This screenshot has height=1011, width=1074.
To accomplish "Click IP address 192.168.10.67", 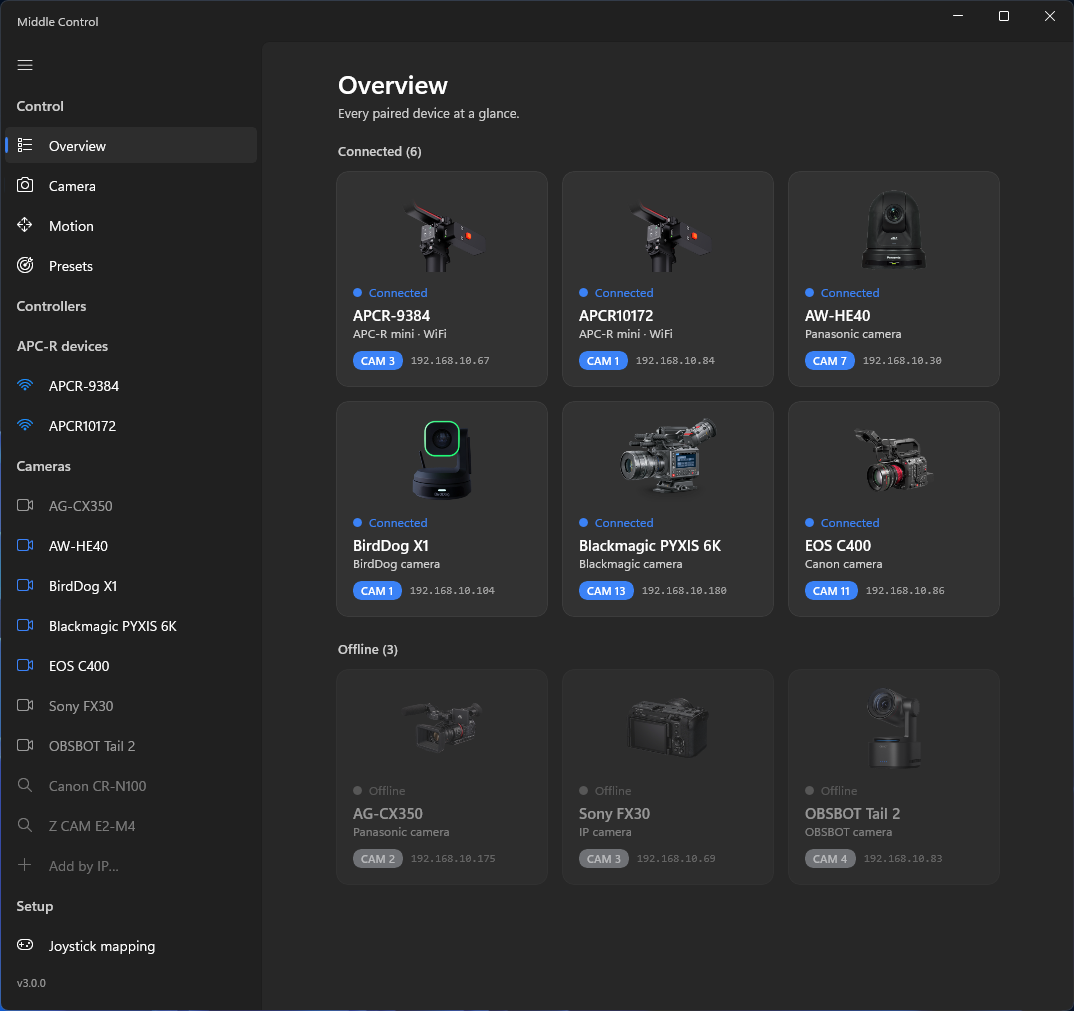I will click(450, 361).
